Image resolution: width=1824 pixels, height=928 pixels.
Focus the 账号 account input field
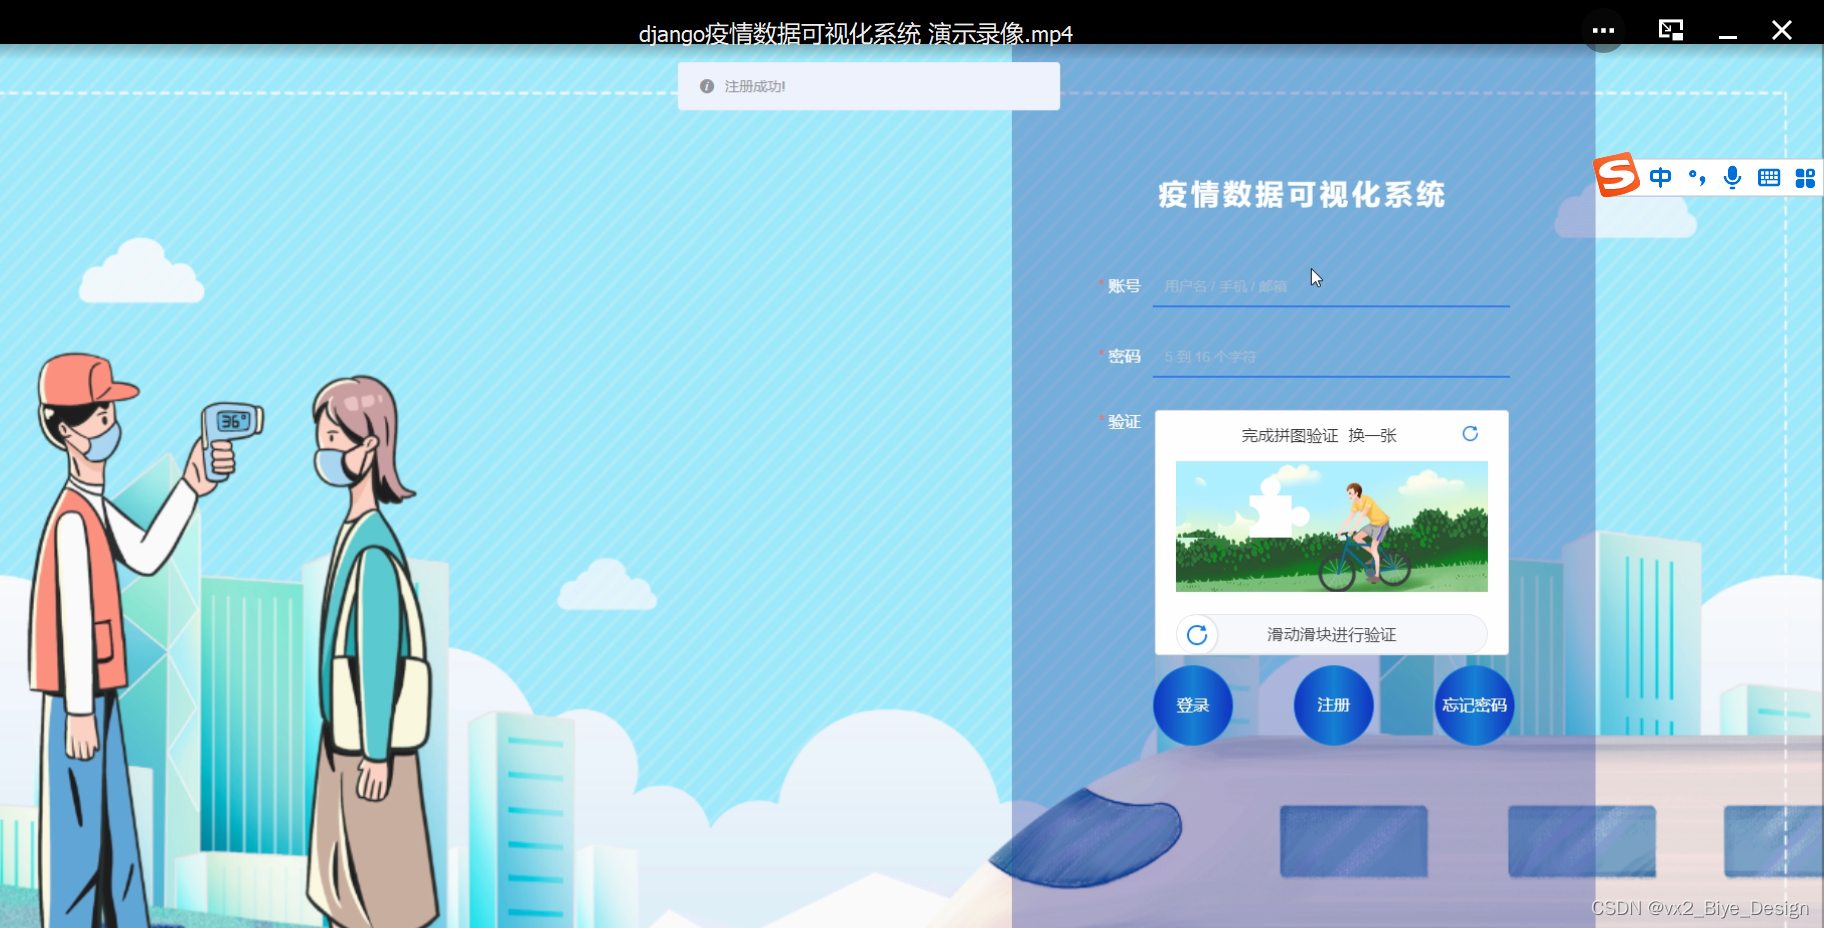(x=1331, y=286)
